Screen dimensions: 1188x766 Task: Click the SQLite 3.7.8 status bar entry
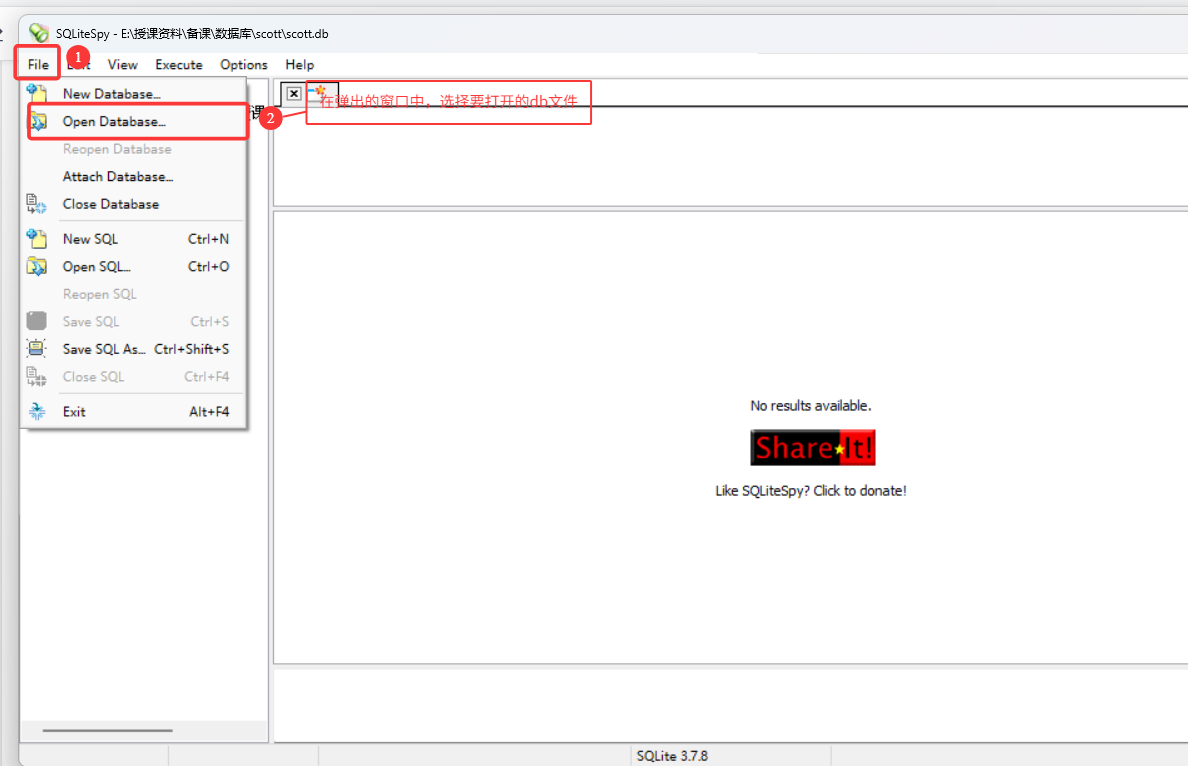point(672,756)
